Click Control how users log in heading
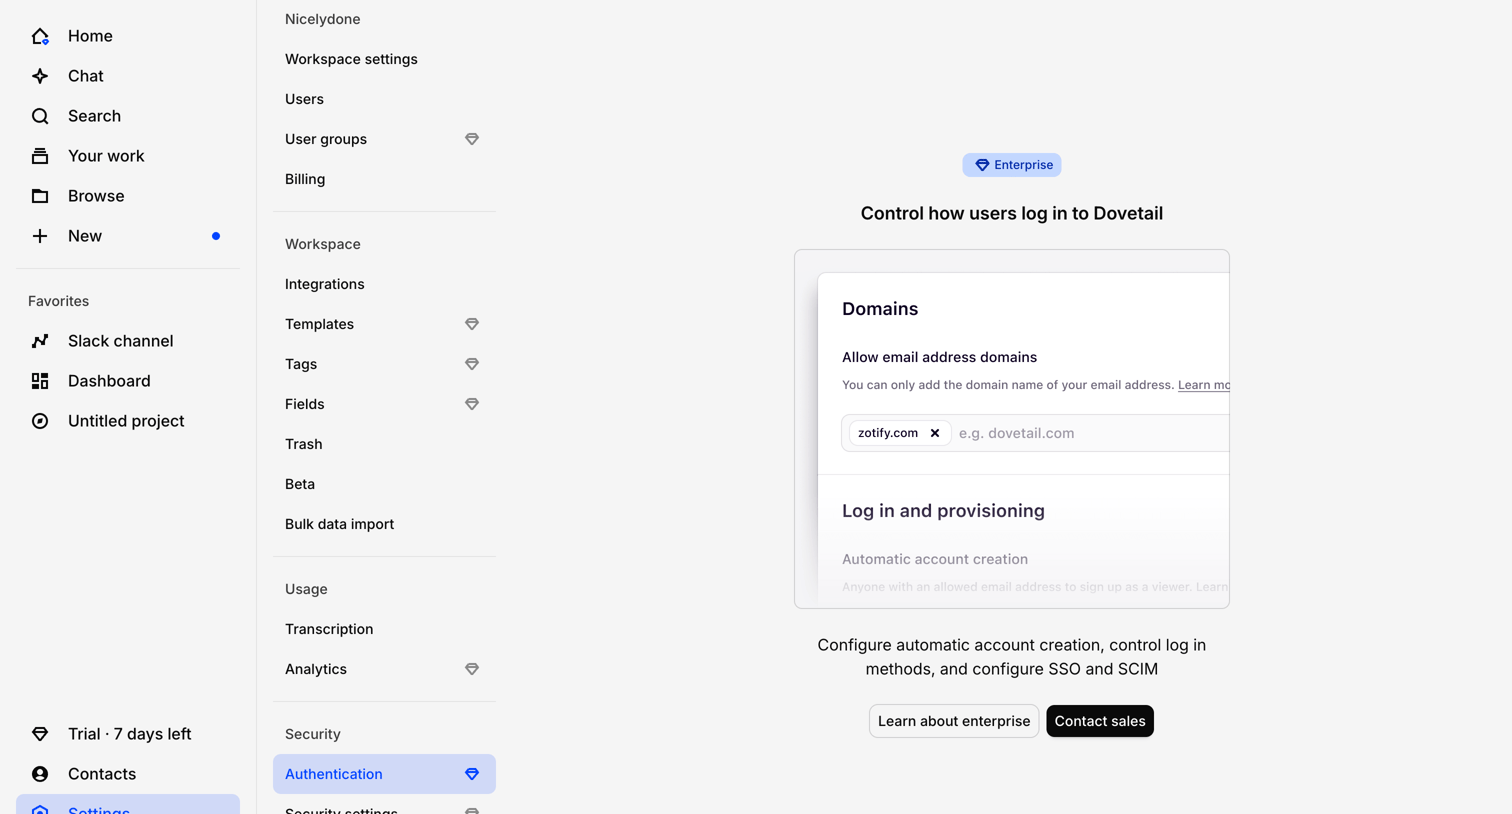 tap(1012, 213)
